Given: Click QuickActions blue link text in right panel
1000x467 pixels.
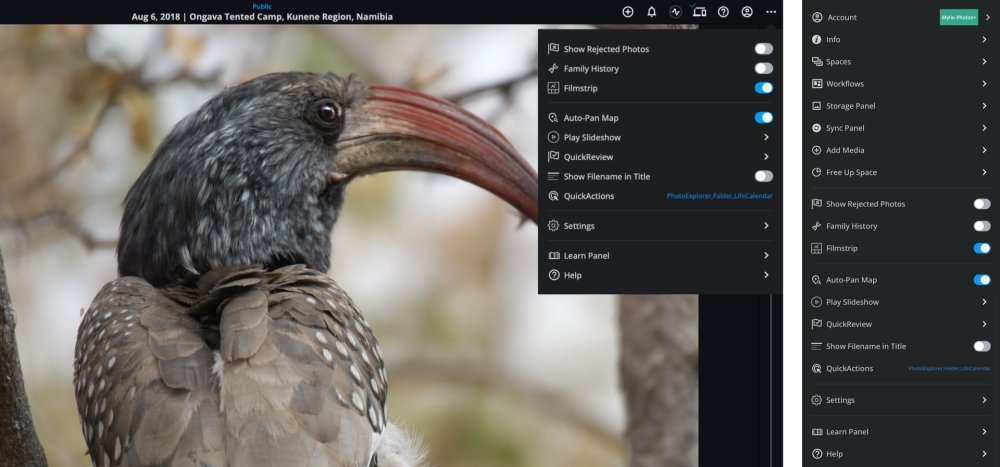Looking at the screenshot, I should click(950, 369).
